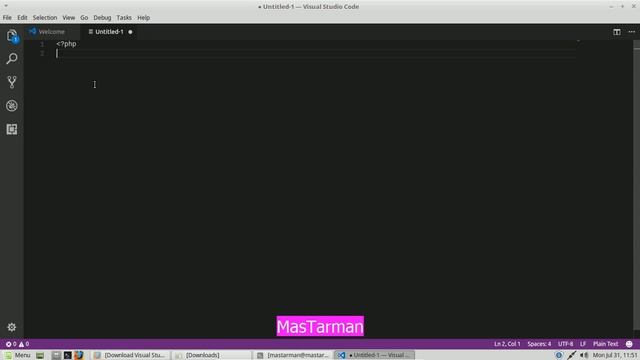Viewport: 640px width, 360px height.
Task: Open the taskbar Menu button
Action: click(x=17, y=355)
